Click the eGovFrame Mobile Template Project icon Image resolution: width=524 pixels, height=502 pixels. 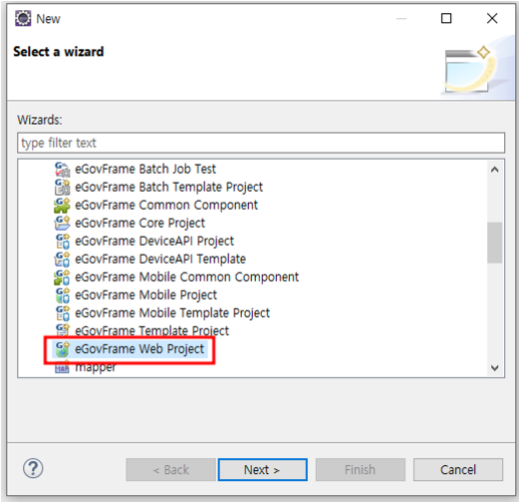62,313
